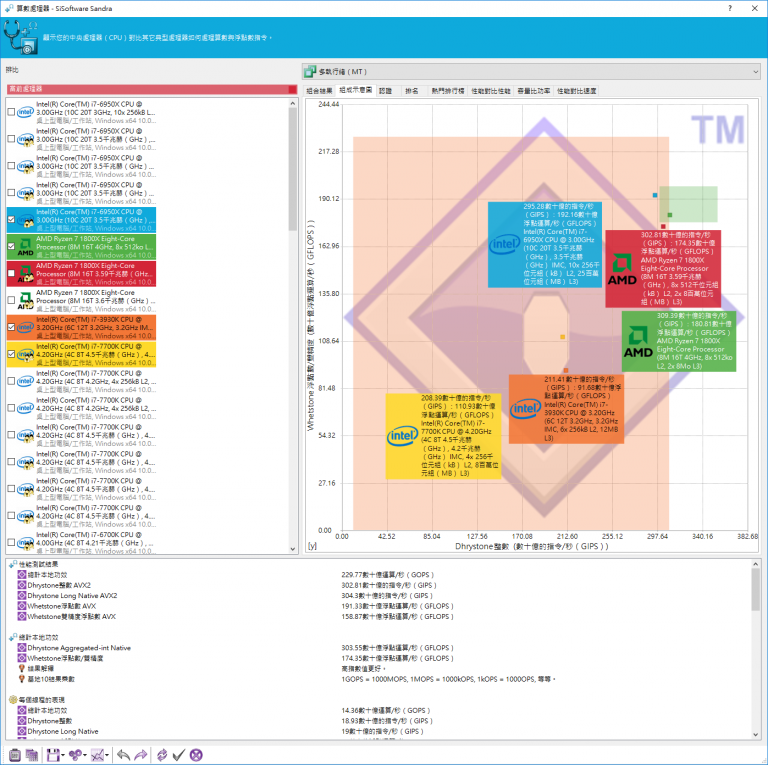This screenshot has width=768, height=765.
Task: Switch to the 性能對比速度 tab
Action: 576,91
